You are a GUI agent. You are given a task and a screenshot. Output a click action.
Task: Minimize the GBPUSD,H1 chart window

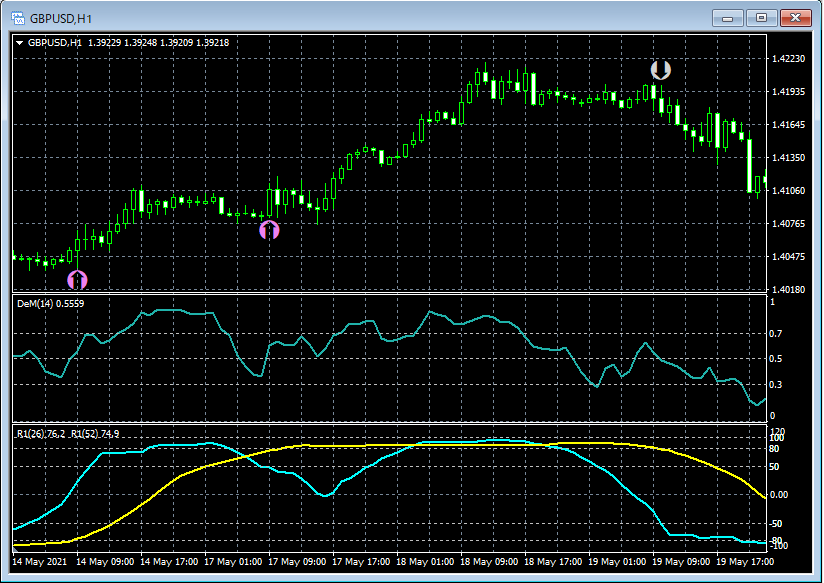pos(729,17)
